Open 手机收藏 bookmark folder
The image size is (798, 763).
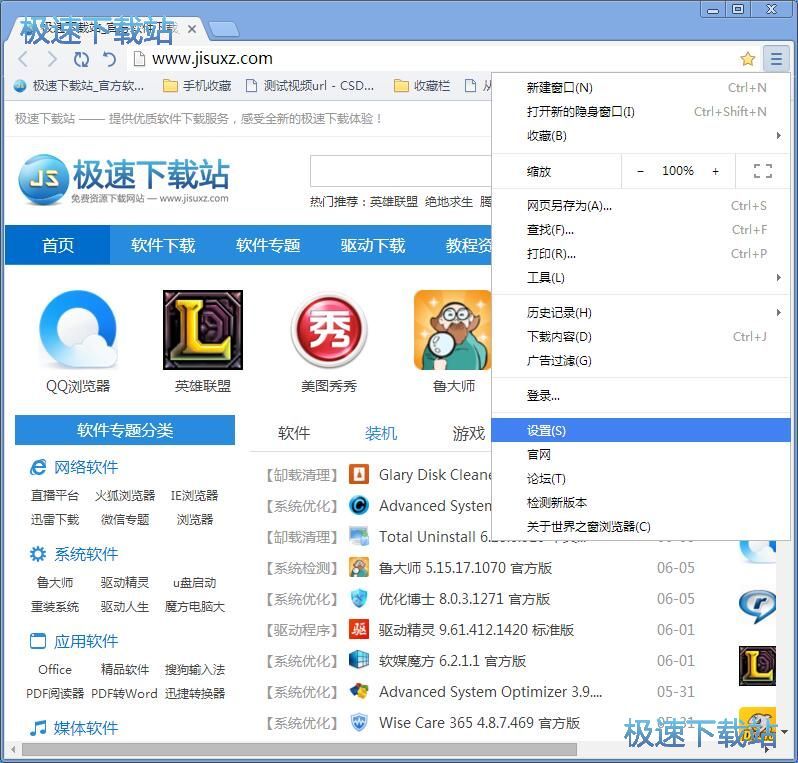coord(197,86)
